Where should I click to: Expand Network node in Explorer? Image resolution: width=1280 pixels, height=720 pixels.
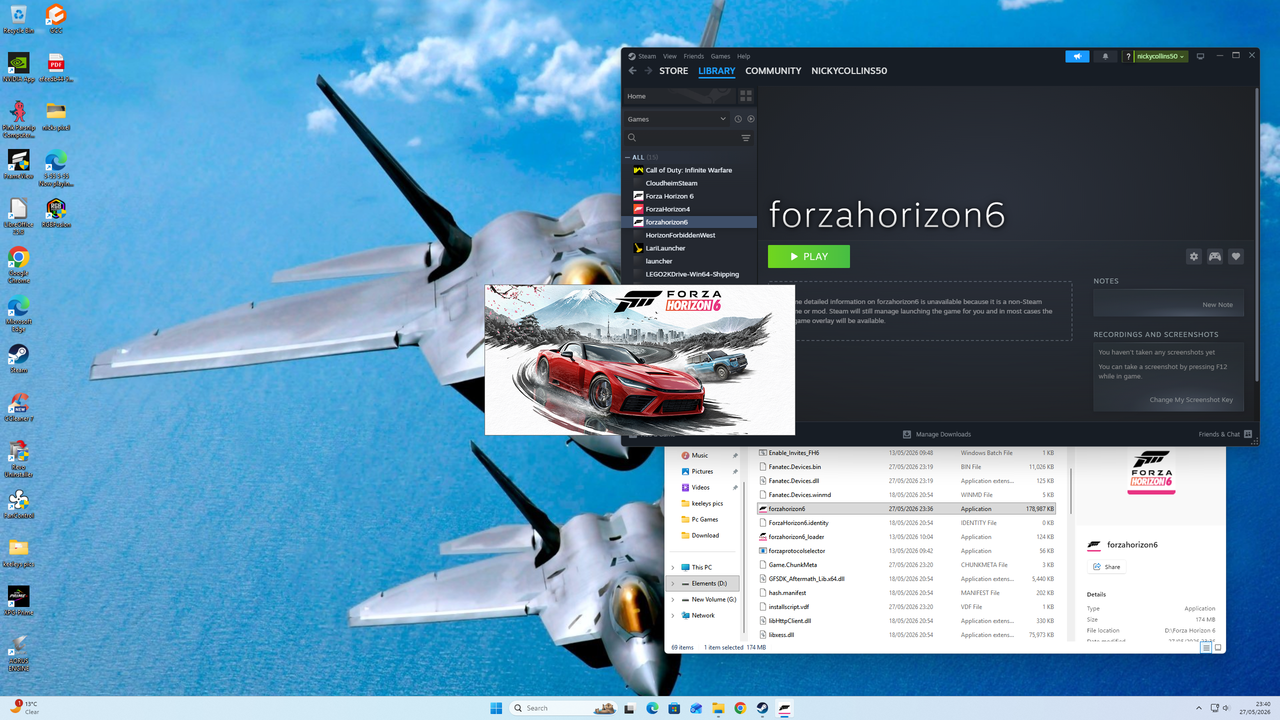coord(673,615)
